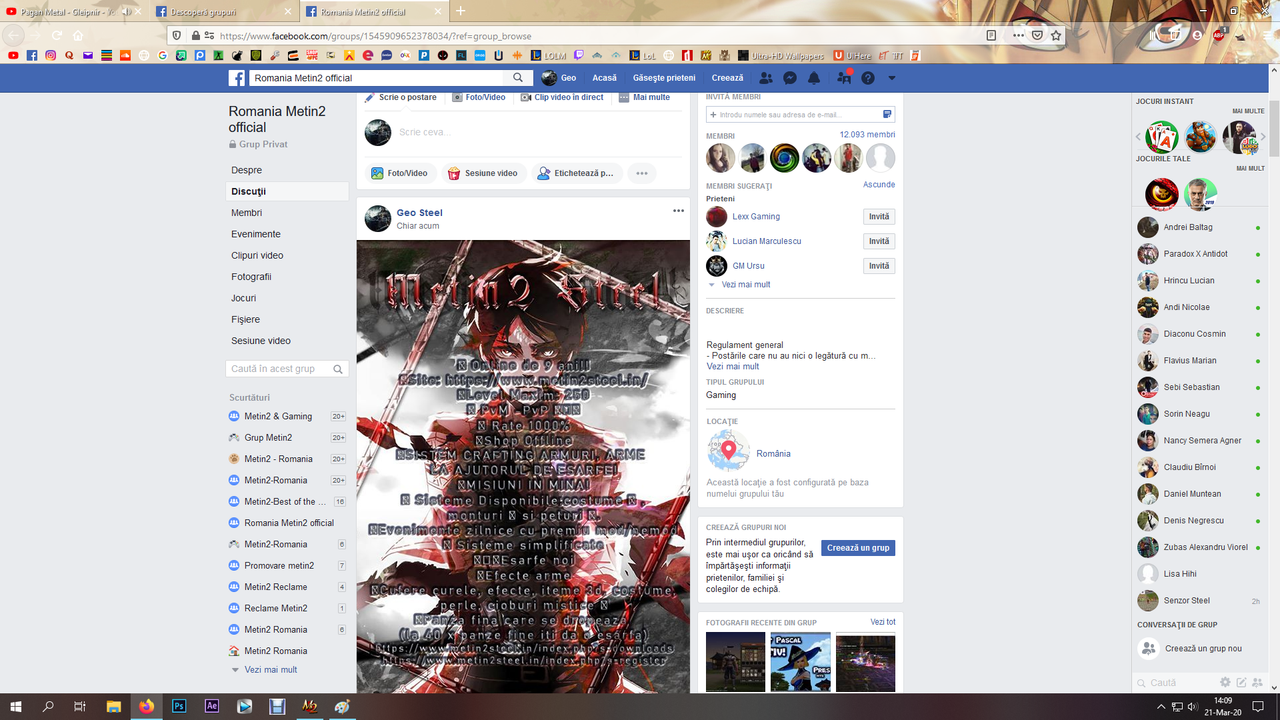Click the Creează un grup blue button
Image resolution: width=1280 pixels, height=720 pixels.
coord(858,548)
